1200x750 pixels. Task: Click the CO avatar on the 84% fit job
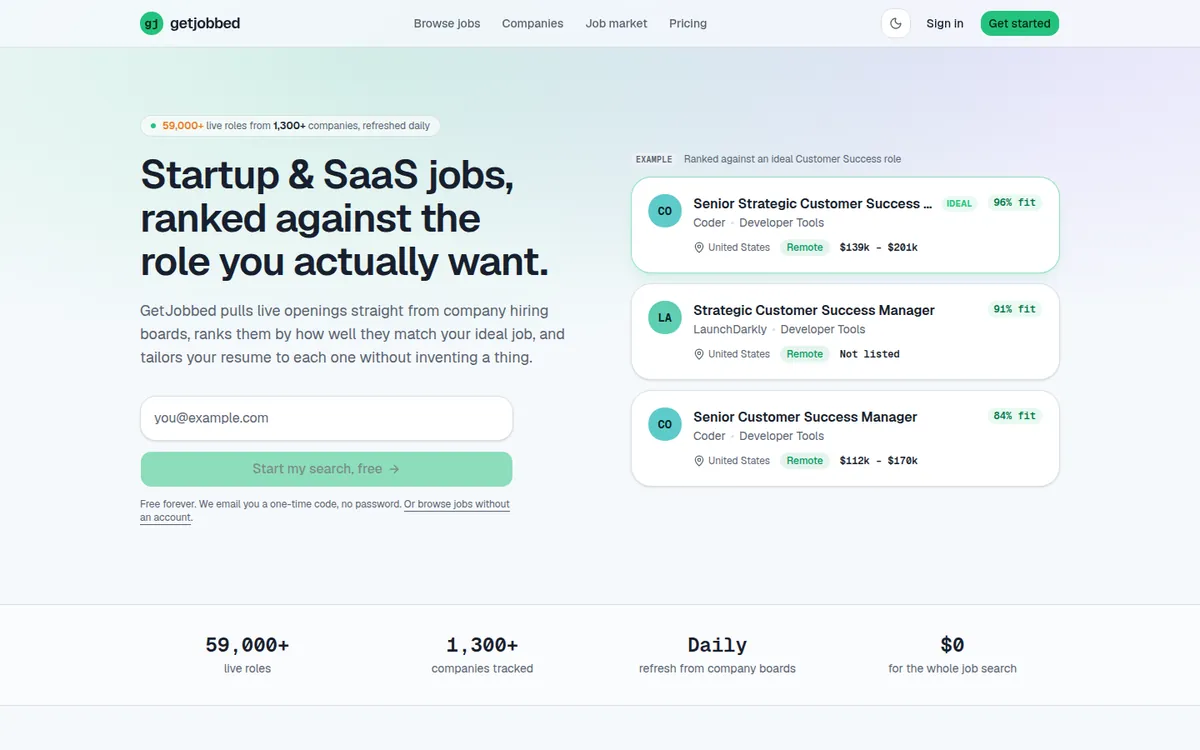point(664,424)
